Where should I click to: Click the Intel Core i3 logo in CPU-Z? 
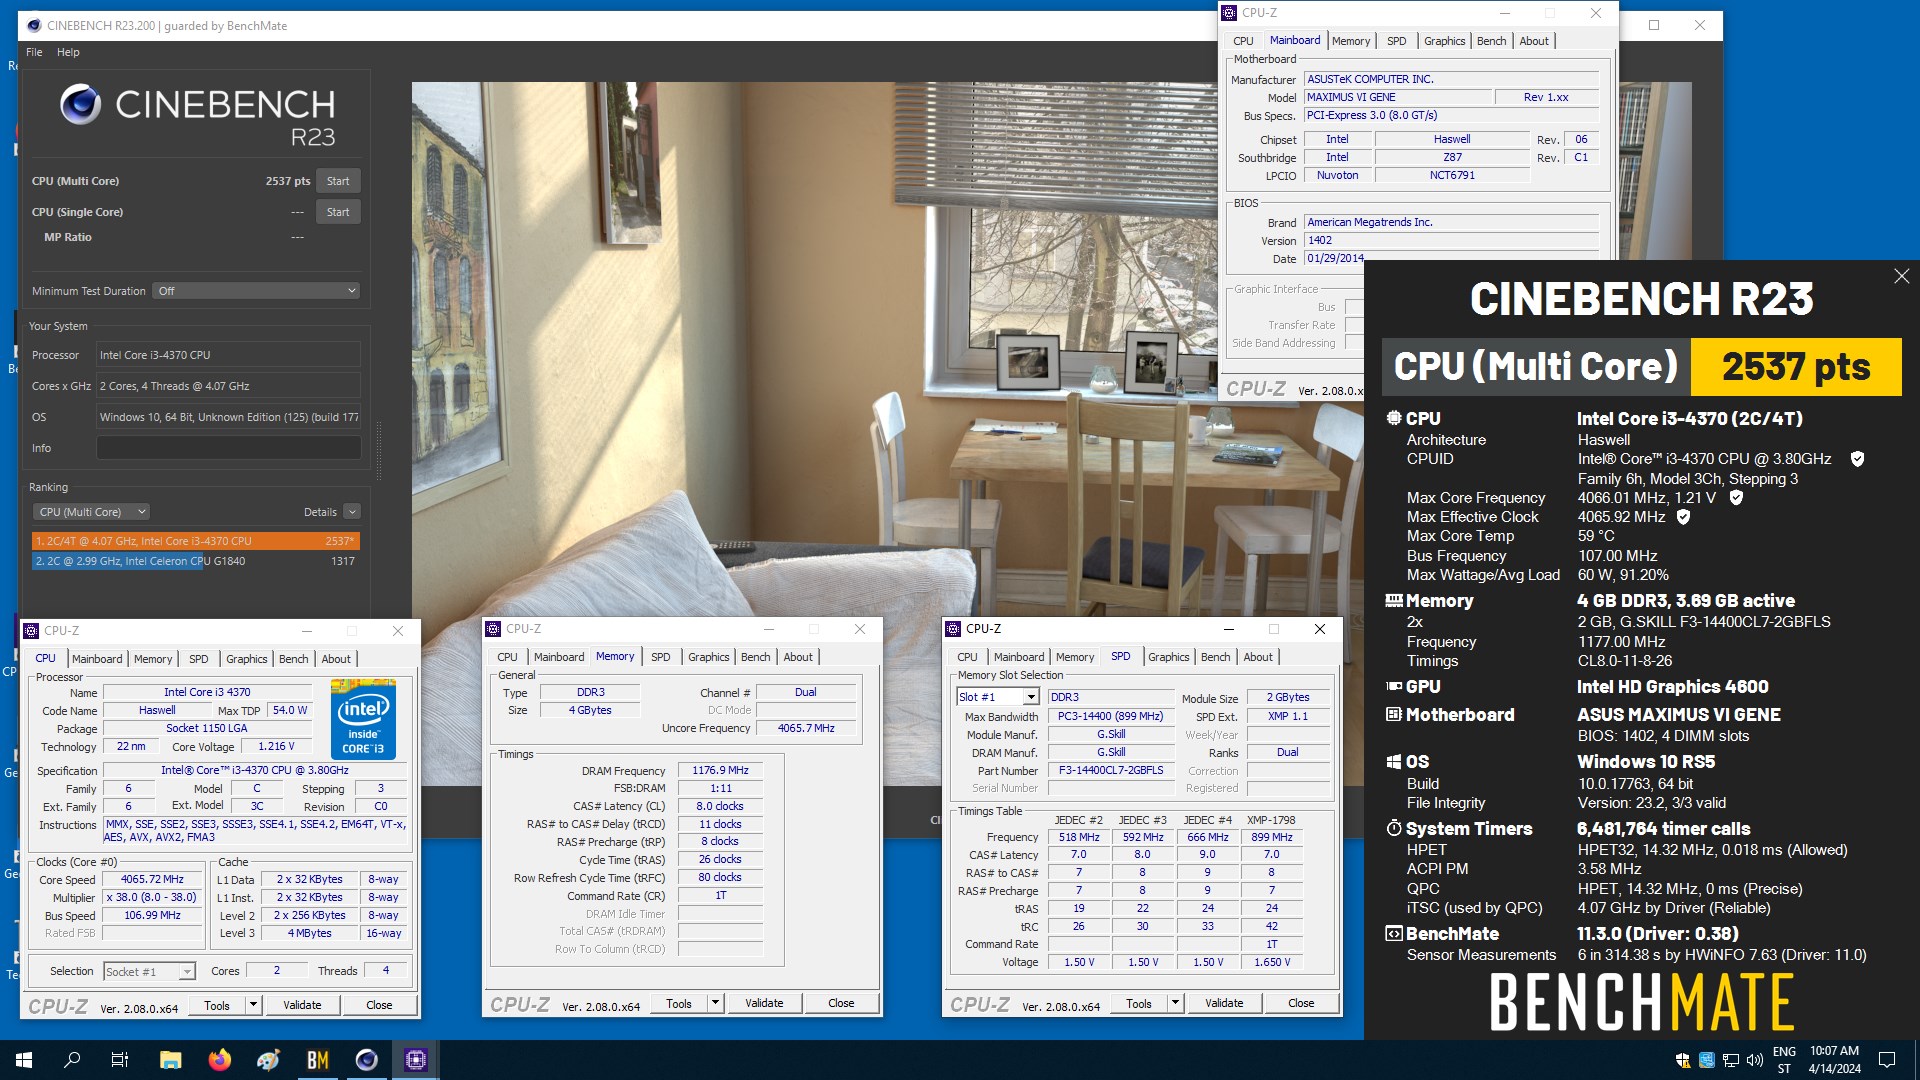click(363, 720)
